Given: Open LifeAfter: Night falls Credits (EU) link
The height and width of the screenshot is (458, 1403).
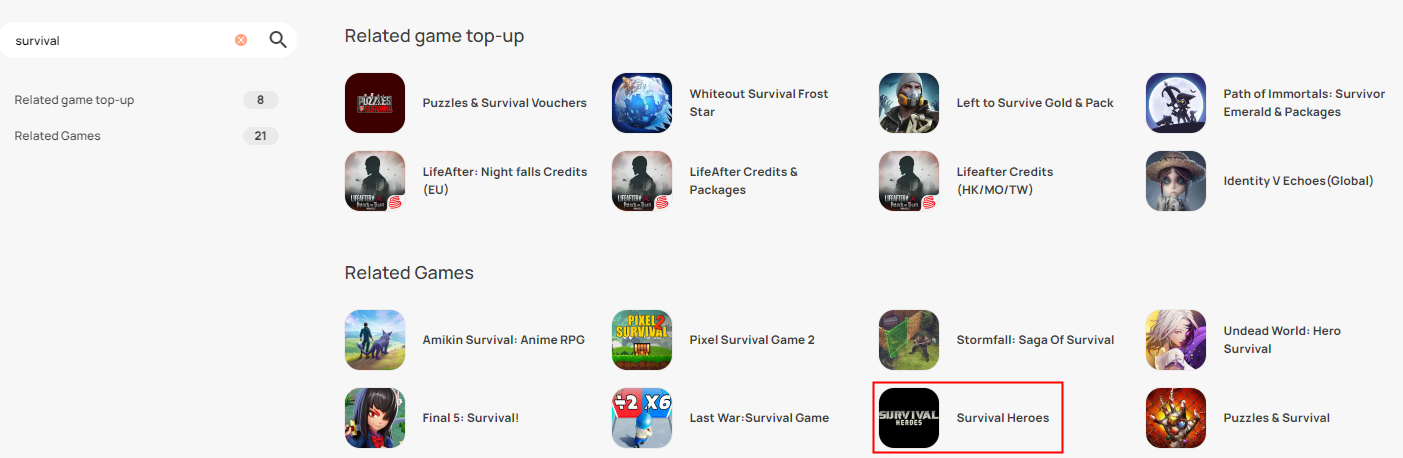Looking at the screenshot, I should (x=505, y=181).
